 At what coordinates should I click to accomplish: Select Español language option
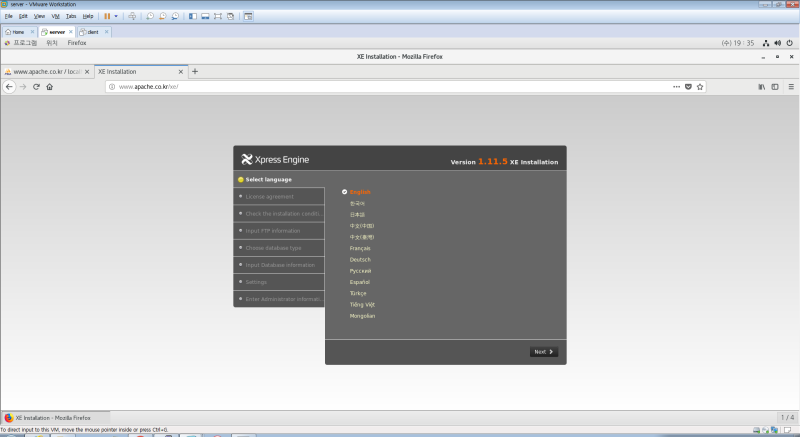click(x=360, y=282)
